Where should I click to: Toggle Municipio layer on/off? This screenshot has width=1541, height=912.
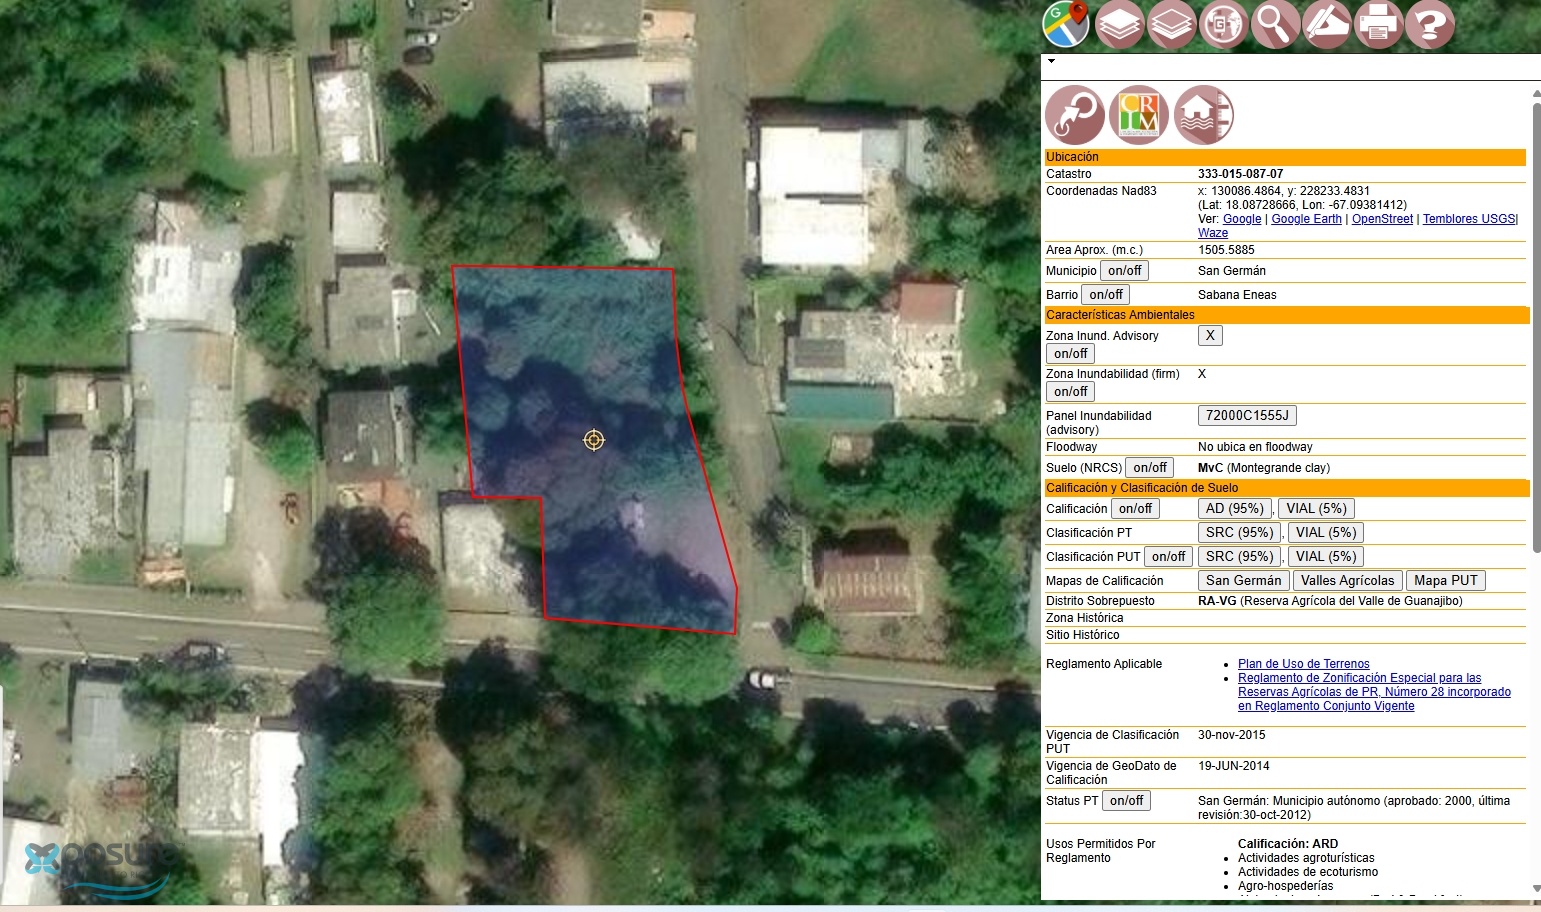1124,271
